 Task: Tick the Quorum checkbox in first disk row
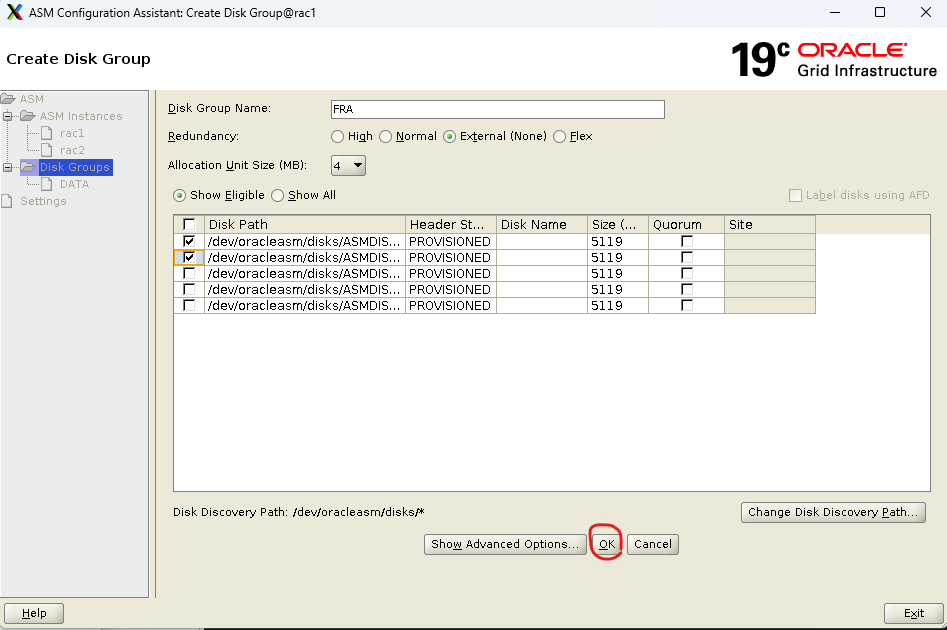pyautogui.click(x=687, y=241)
